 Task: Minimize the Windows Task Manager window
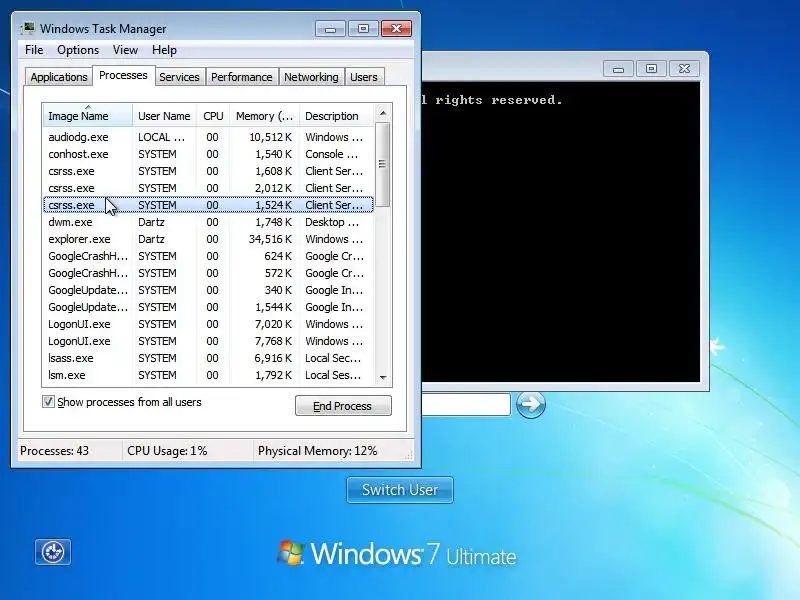point(330,29)
